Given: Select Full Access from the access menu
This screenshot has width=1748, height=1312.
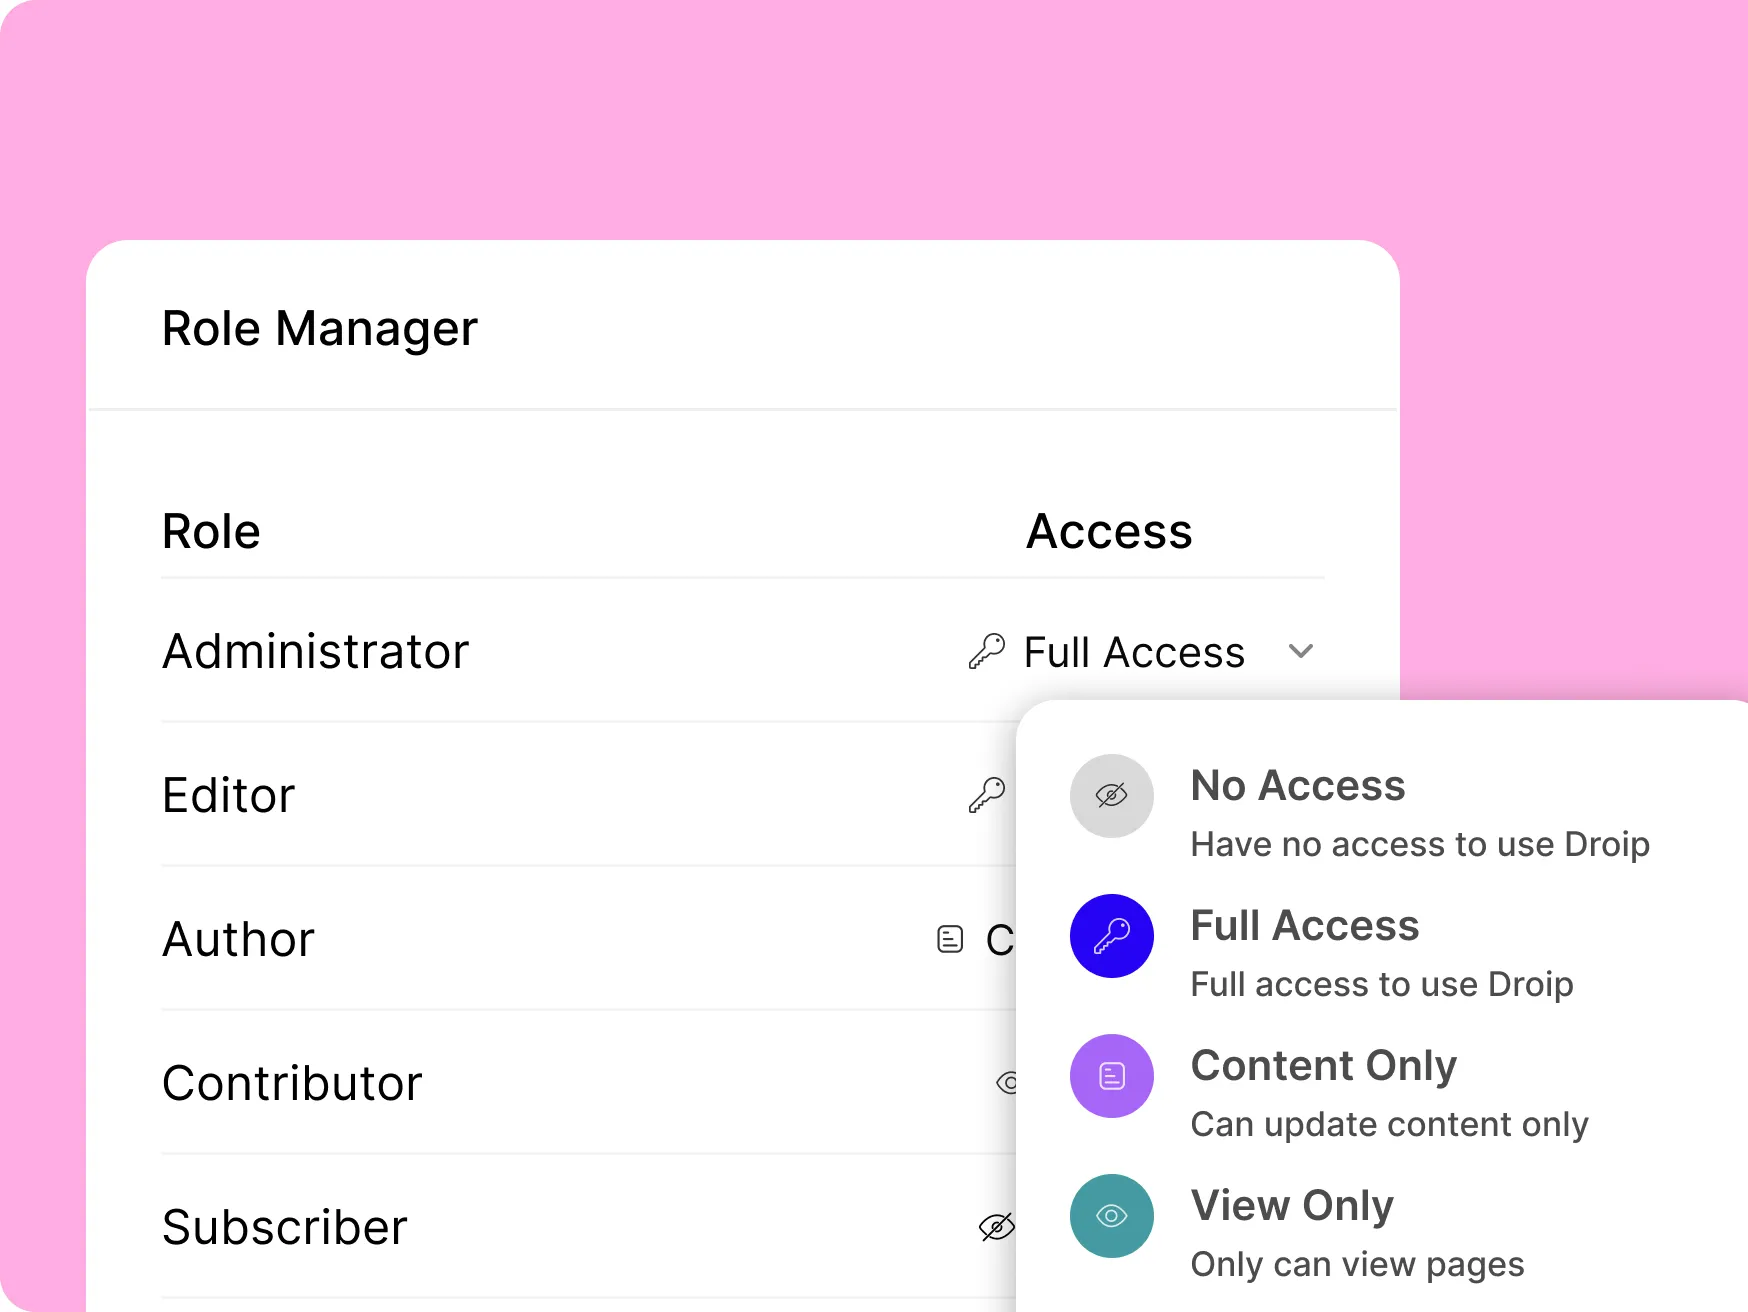Looking at the screenshot, I should [x=1305, y=926].
